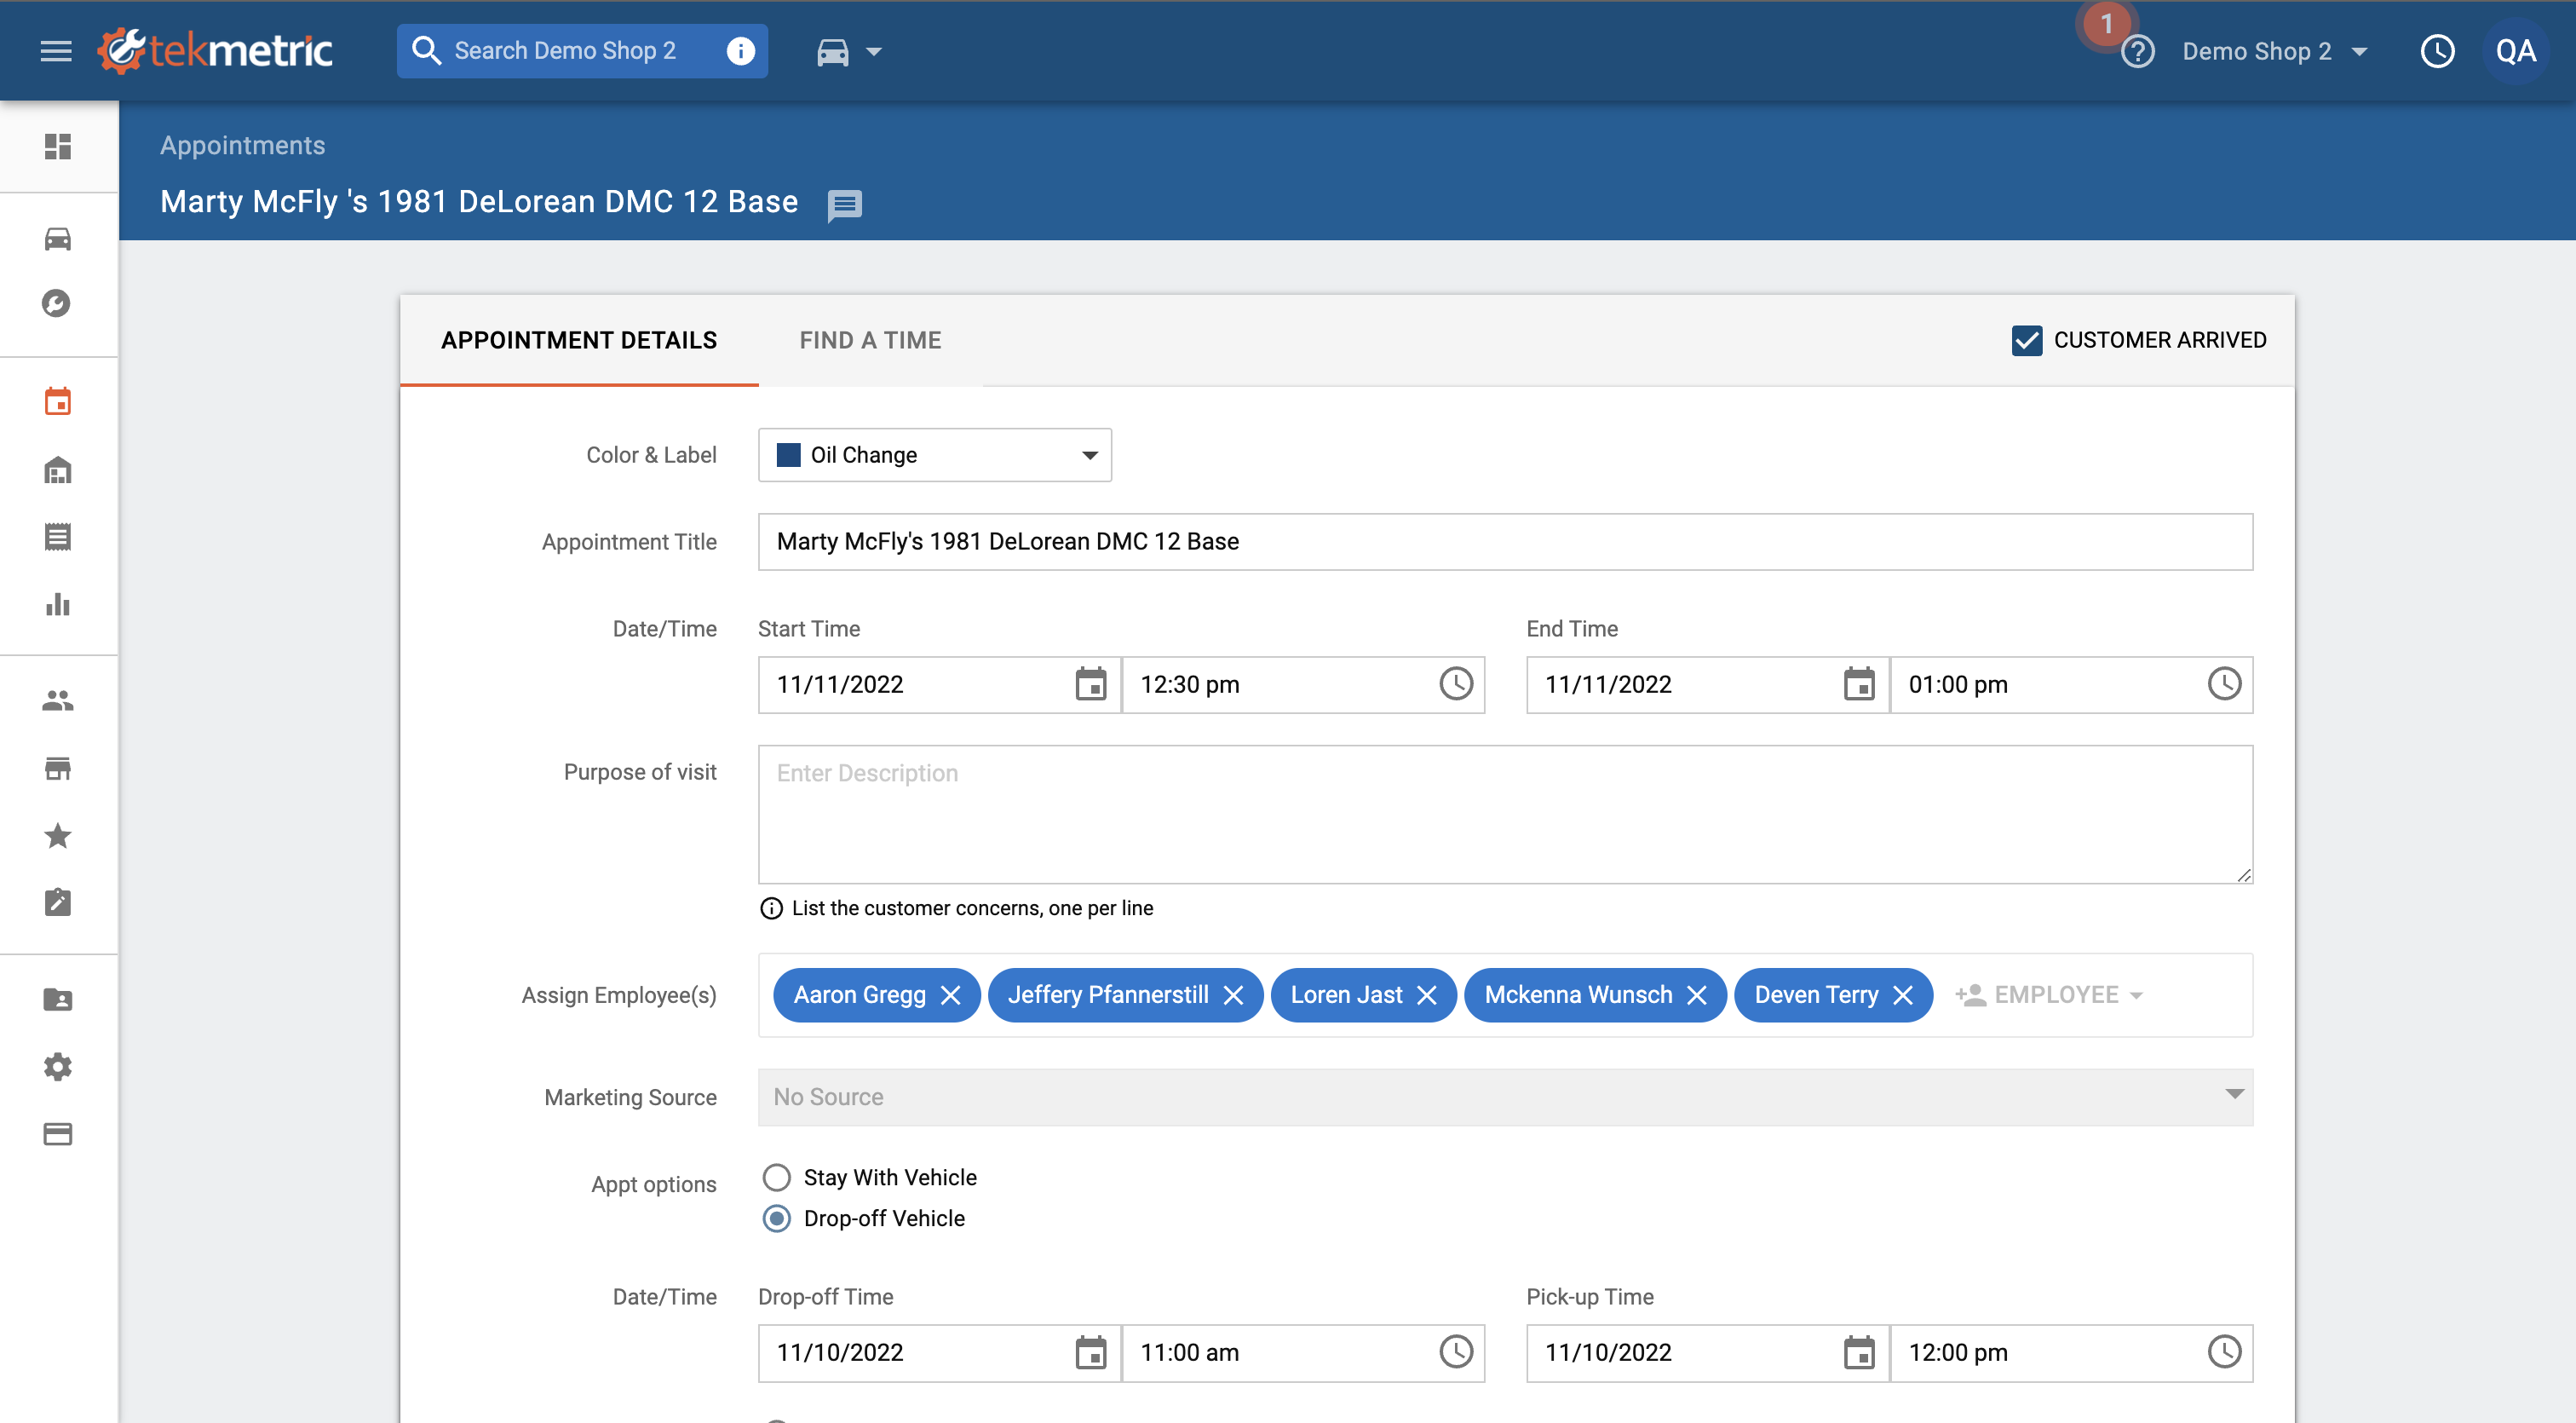Open the hamburger navigation menu

click(x=56, y=51)
